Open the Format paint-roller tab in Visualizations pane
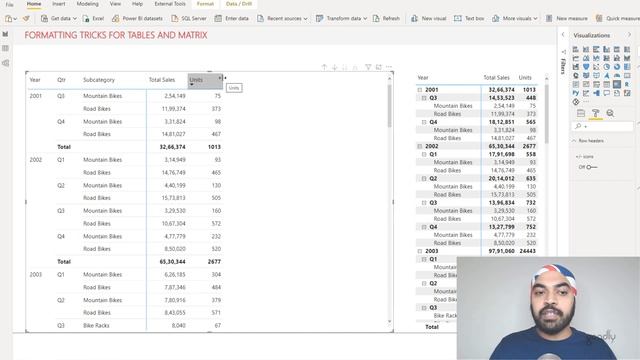This screenshot has width=640, height=360. coord(596,113)
